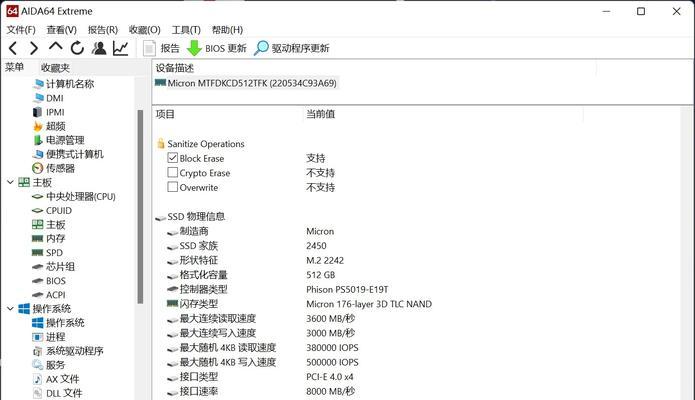Open the graph chart icon in toolbar
This screenshot has height=400, width=695.
(x=121, y=48)
